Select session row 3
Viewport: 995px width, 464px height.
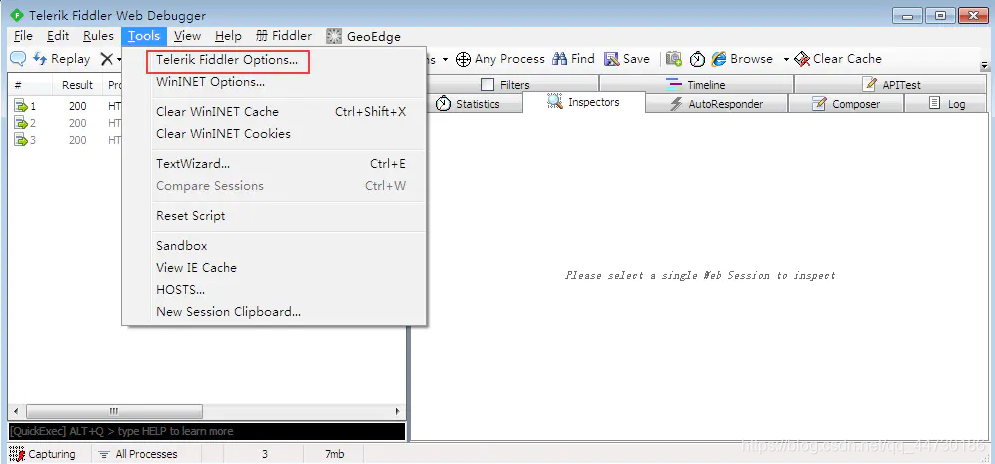click(67, 140)
